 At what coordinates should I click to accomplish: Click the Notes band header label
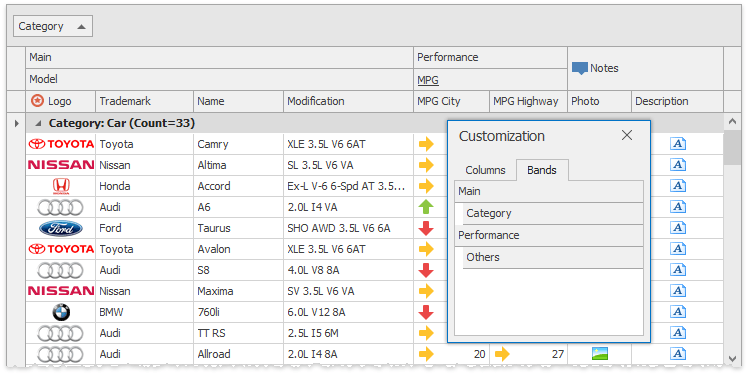point(604,68)
